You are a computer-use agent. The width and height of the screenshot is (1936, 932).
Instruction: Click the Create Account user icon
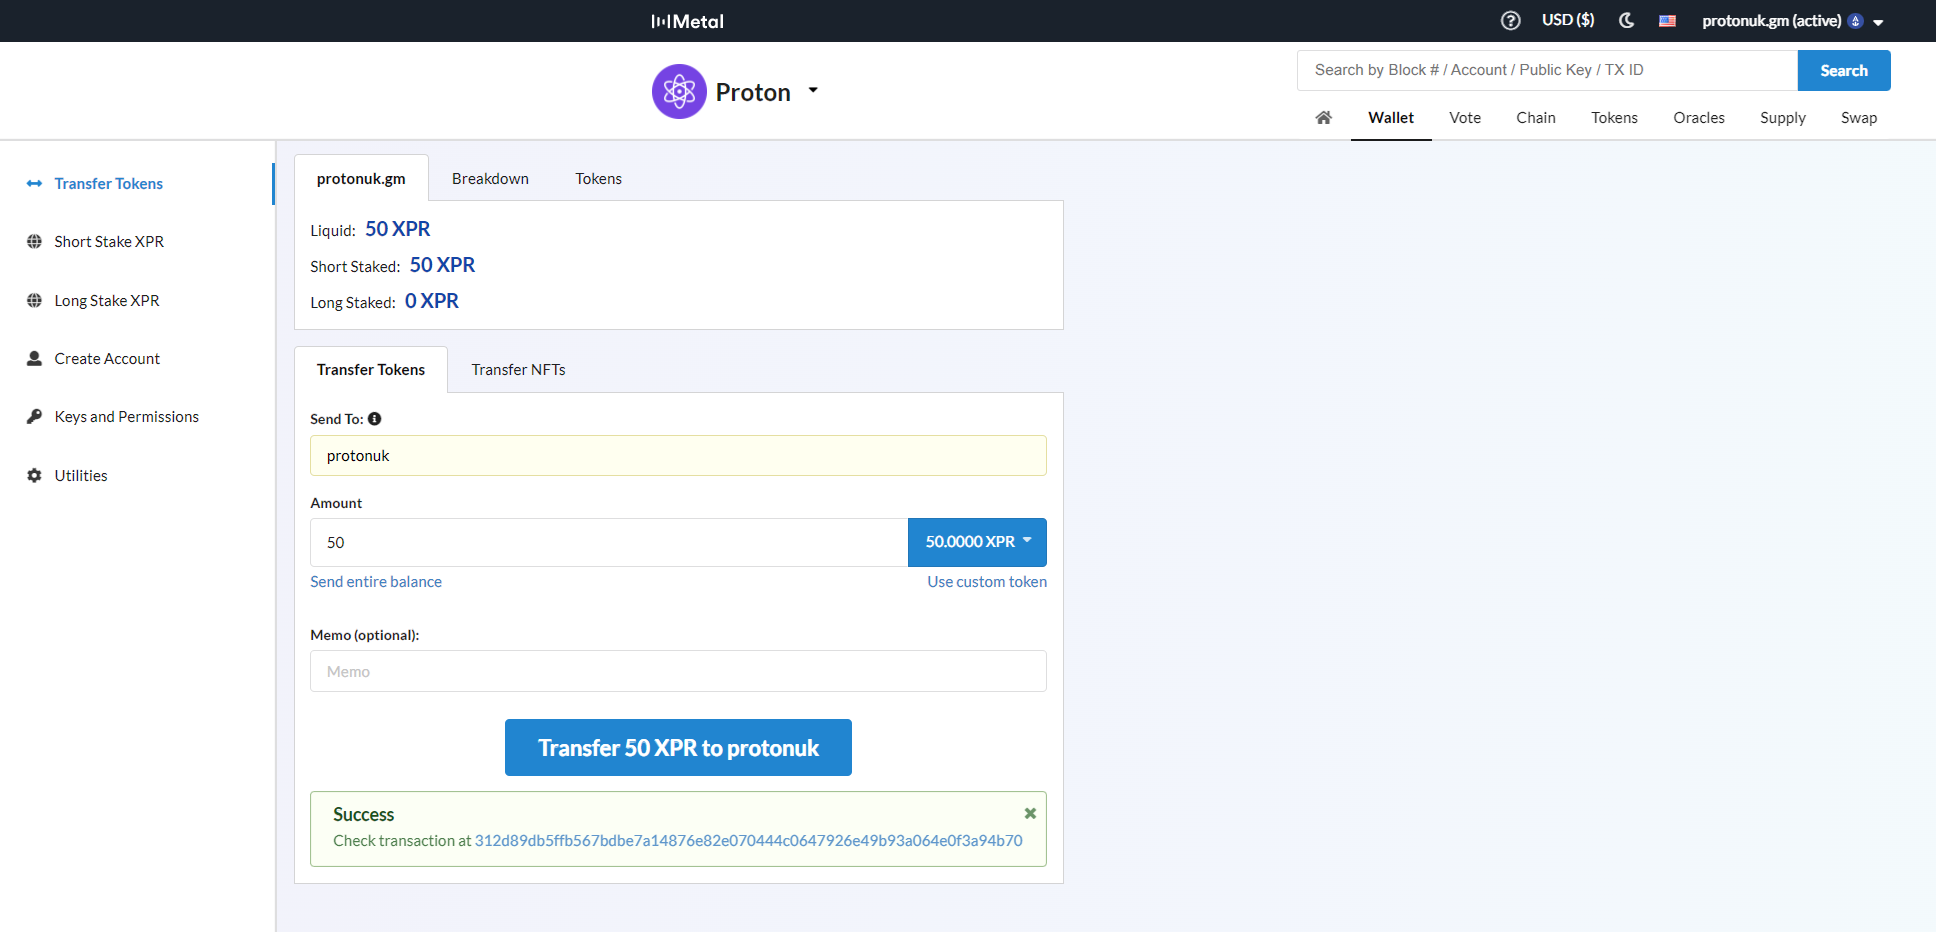pyautogui.click(x=34, y=359)
